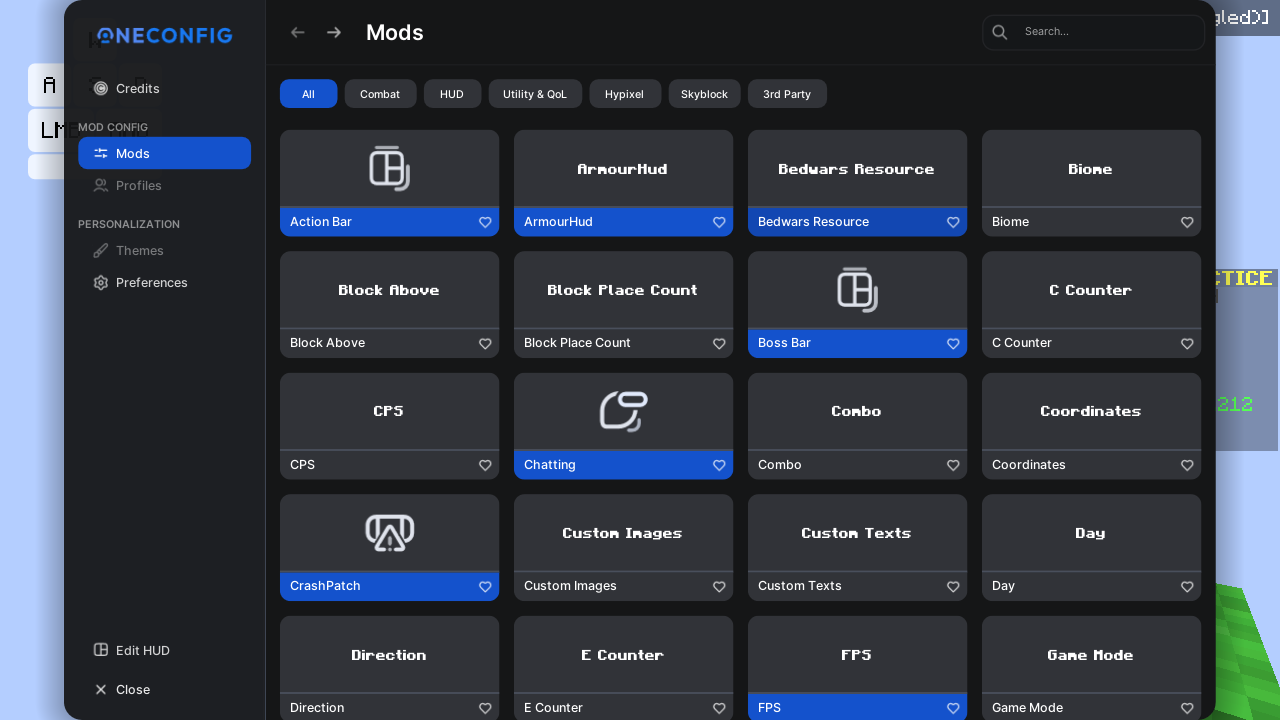
Task: Favorite the Action Bar mod heart icon
Action: pyautogui.click(x=485, y=222)
